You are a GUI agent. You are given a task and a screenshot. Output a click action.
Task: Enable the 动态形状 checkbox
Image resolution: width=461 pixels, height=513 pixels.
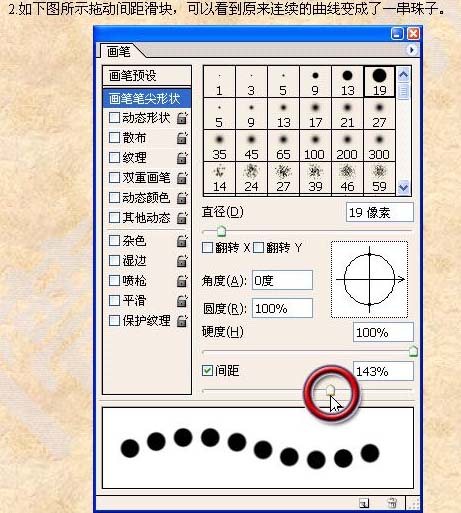tap(114, 118)
